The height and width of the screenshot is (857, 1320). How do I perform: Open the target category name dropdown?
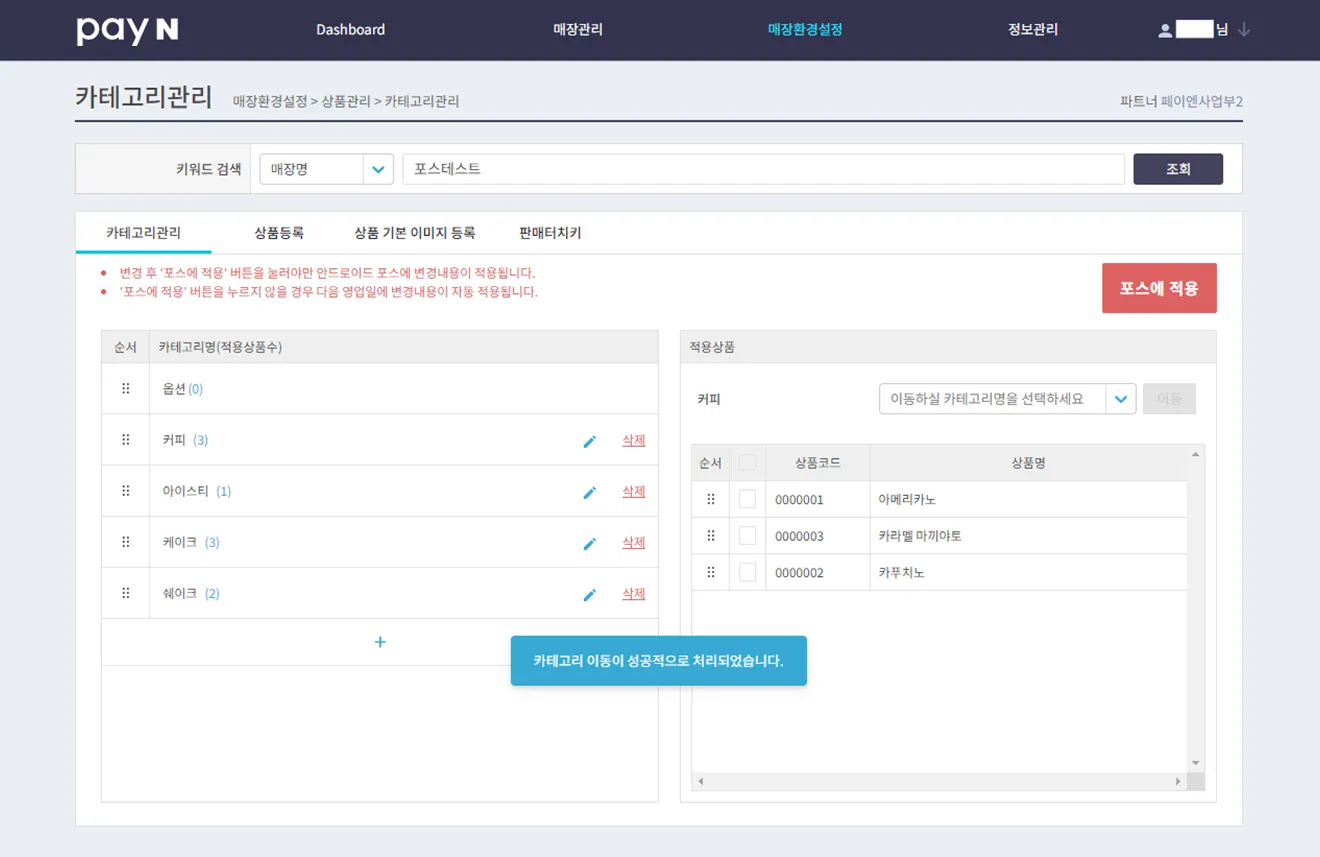click(x=1007, y=399)
